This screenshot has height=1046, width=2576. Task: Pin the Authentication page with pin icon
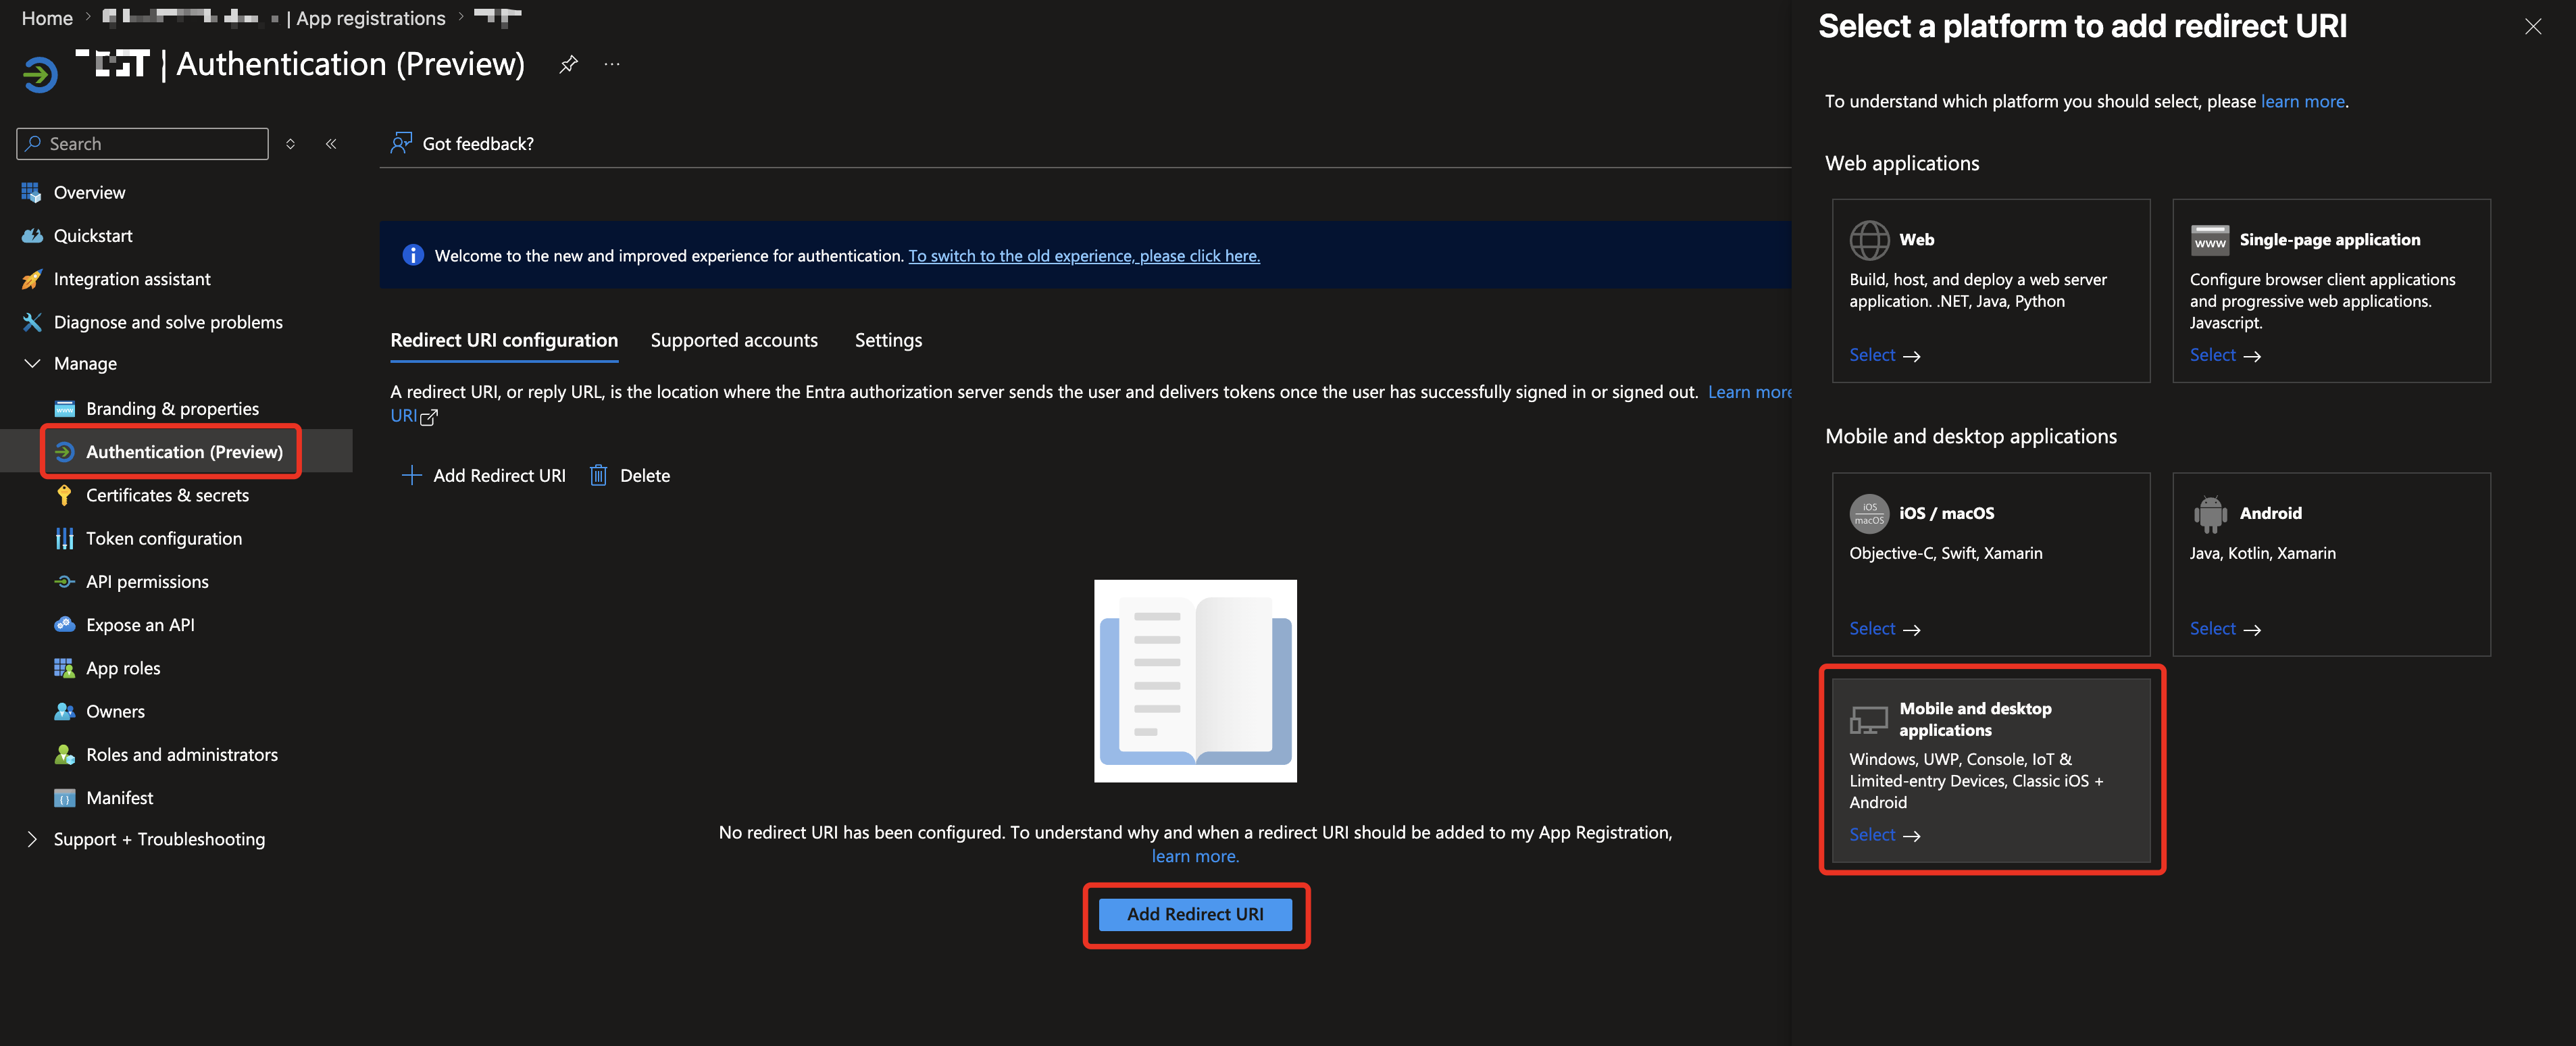click(568, 64)
